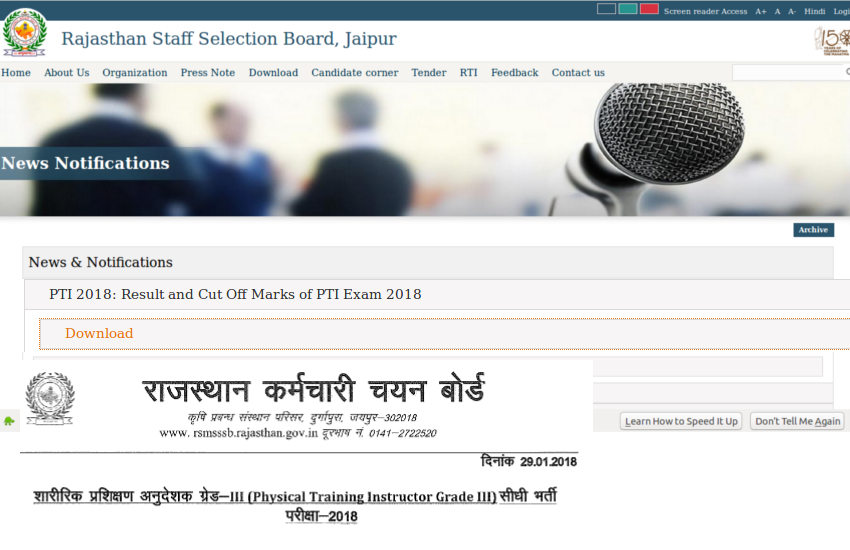Click the 150 years Mahatma commemoration logo
Screen dimensions: 850x550
833,41
